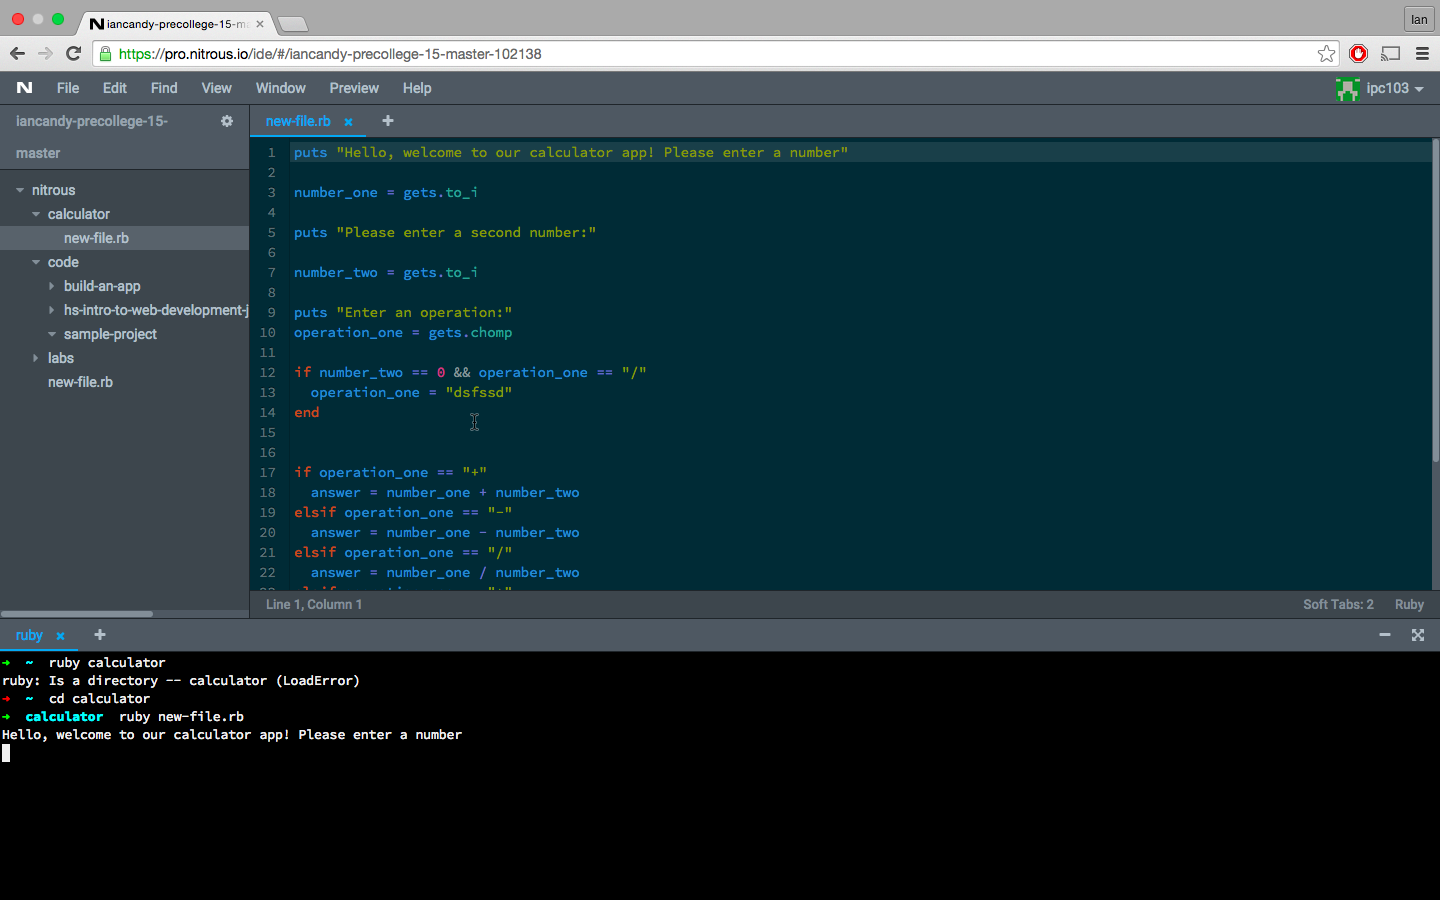Change the Ruby language mode
This screenshot has width=1440, height=900.
[1409, 604]
